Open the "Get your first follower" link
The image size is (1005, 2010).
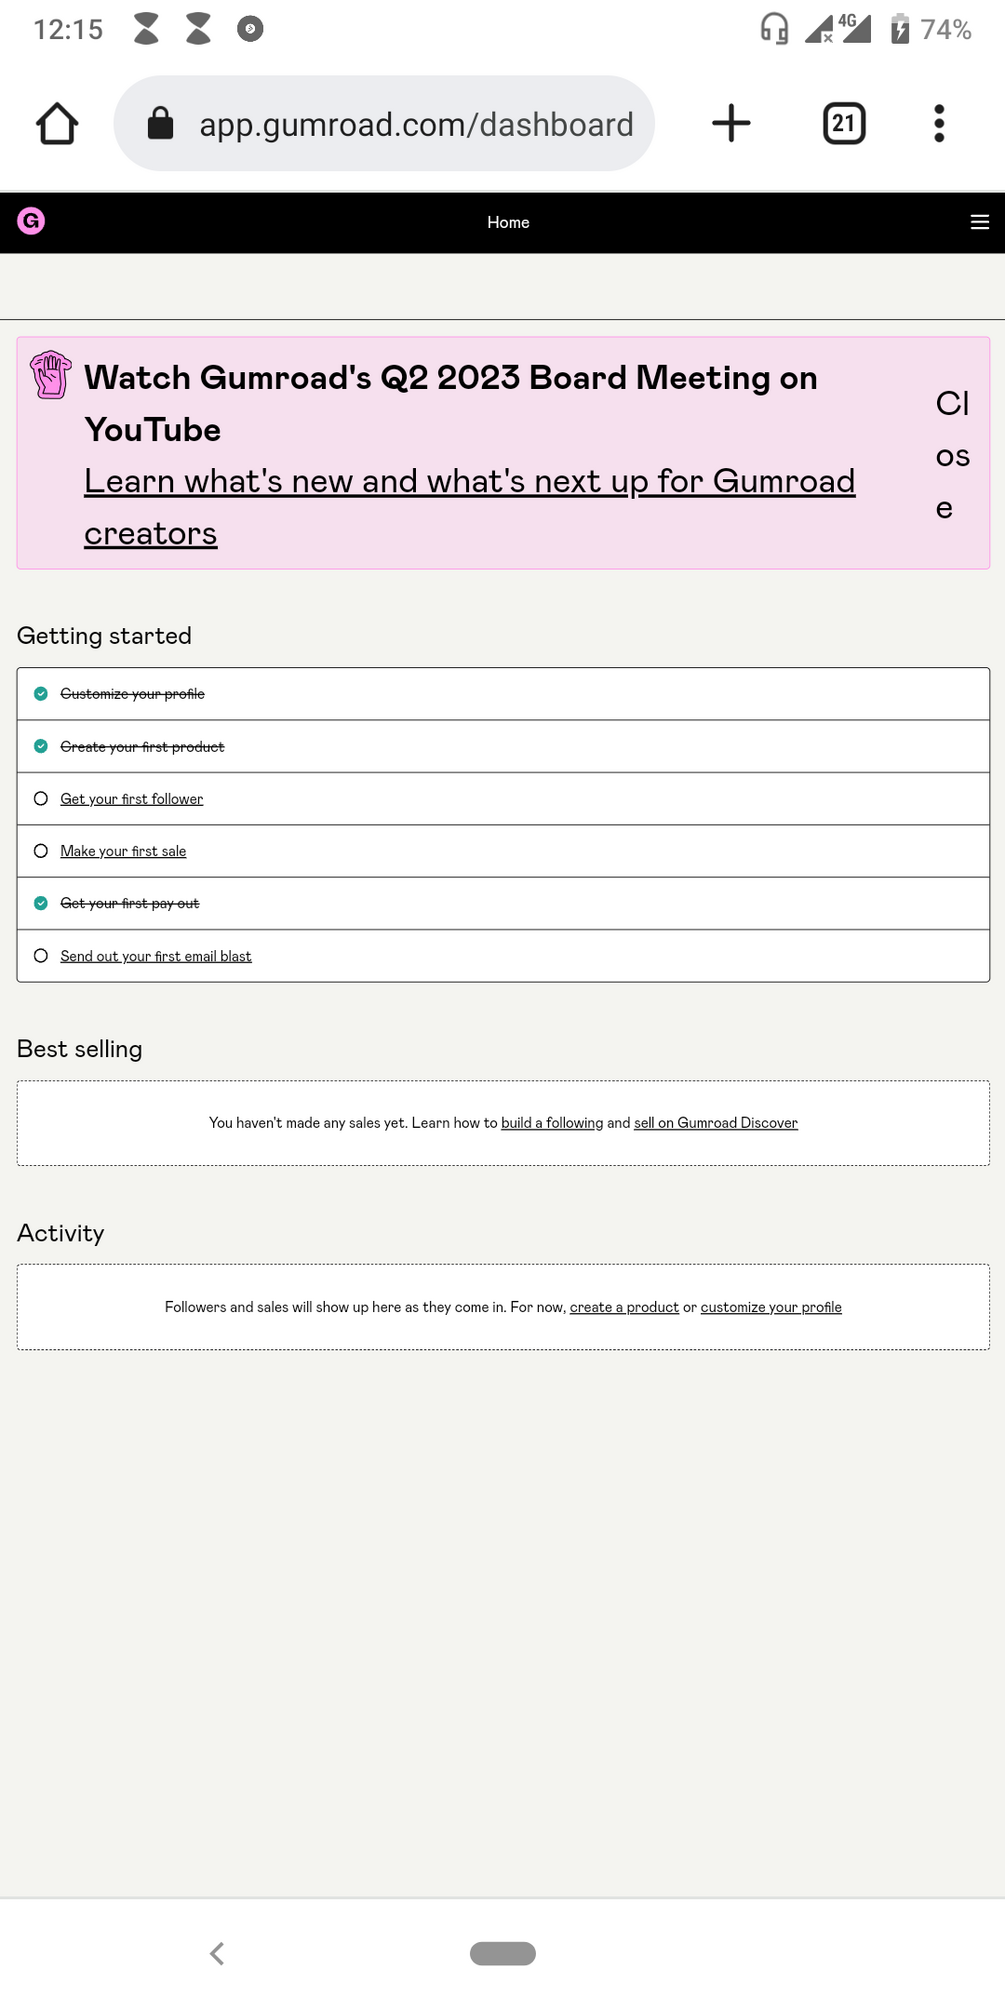(x=131, y=799)
